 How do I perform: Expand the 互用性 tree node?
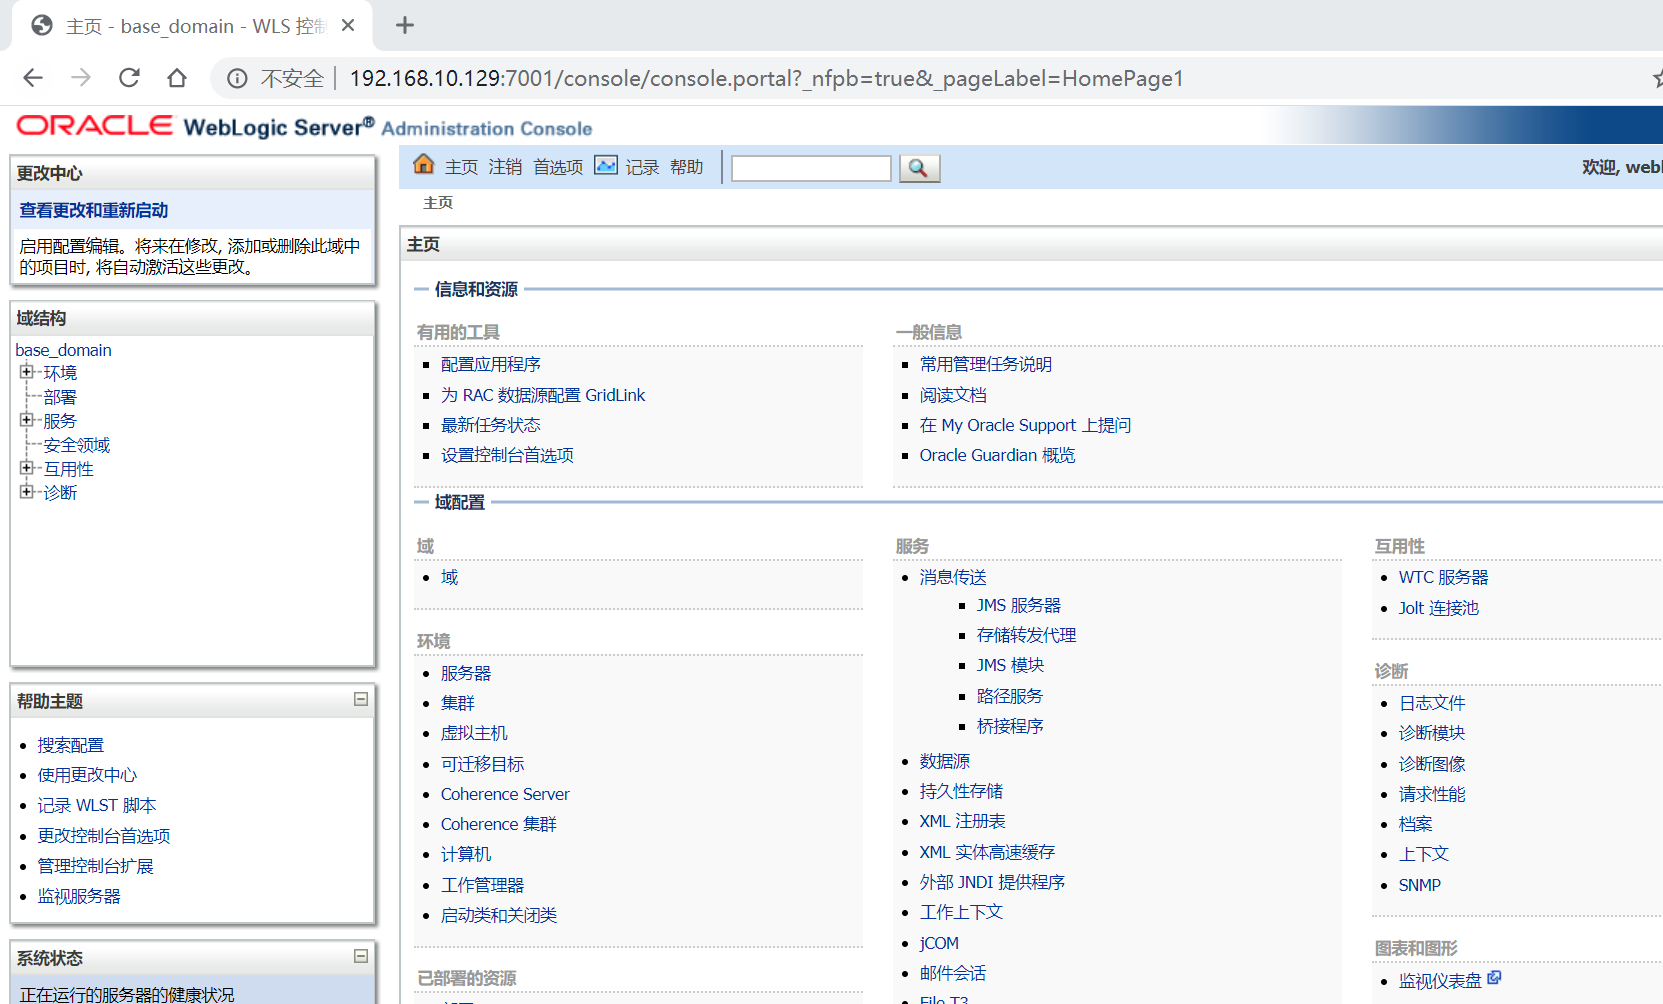tap(27, 468)
